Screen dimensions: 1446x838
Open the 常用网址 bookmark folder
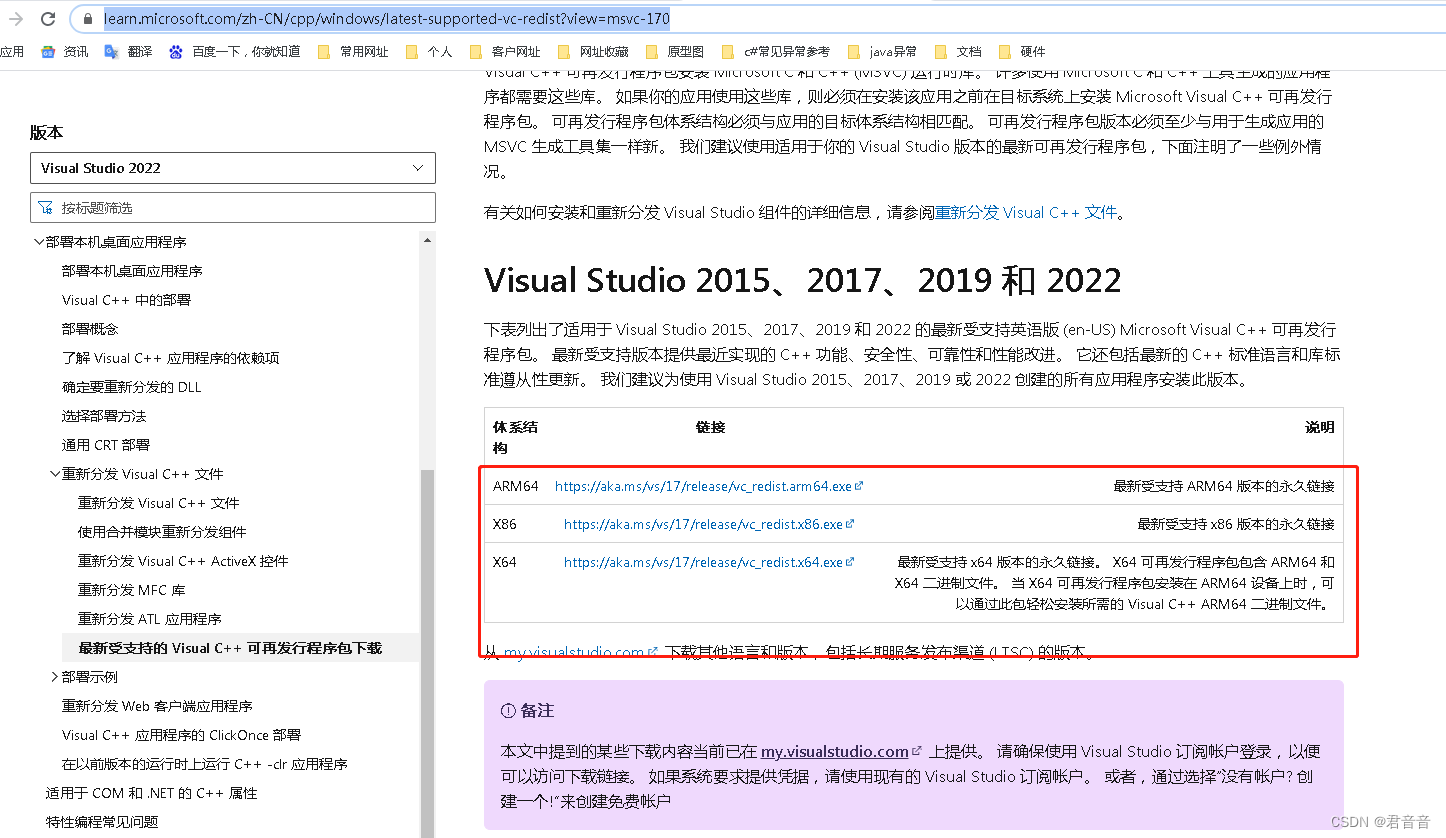pyautogui.click(x=353, y=51)
